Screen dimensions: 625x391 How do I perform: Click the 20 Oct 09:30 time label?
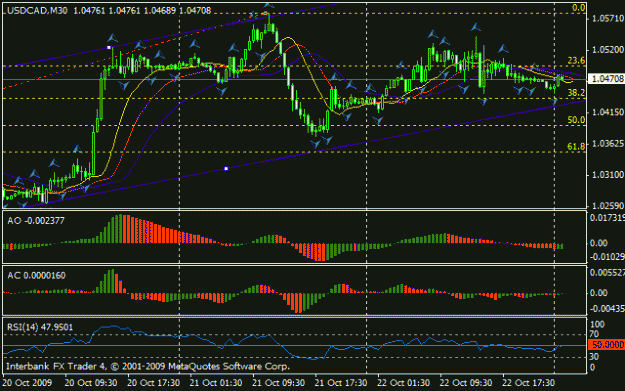pyautogui.click(x=91, y=383)
